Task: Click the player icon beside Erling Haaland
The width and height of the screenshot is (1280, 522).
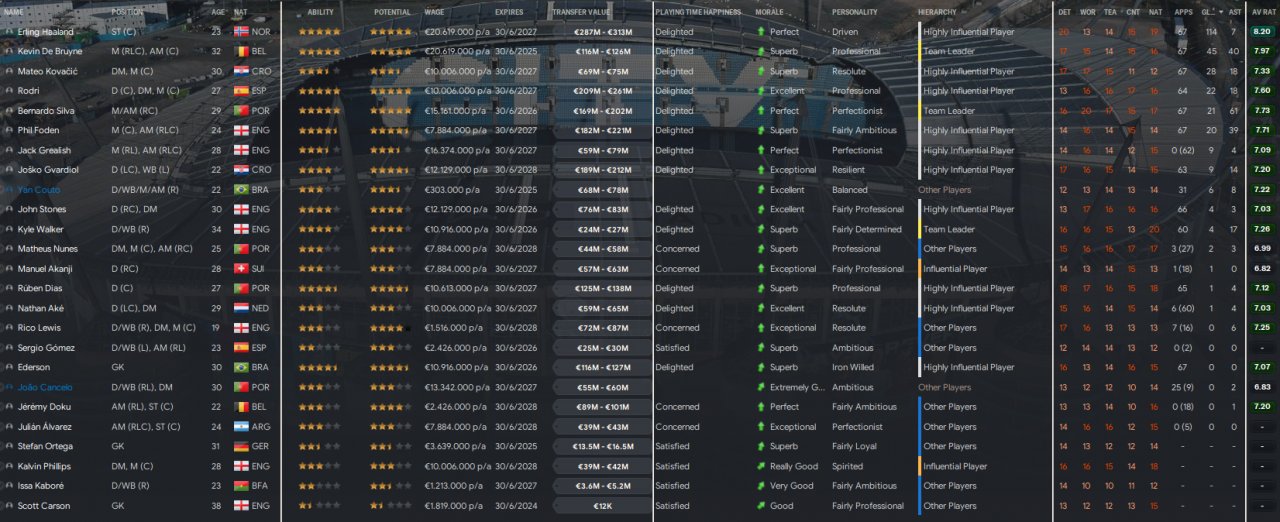Action: click(9, 32)
